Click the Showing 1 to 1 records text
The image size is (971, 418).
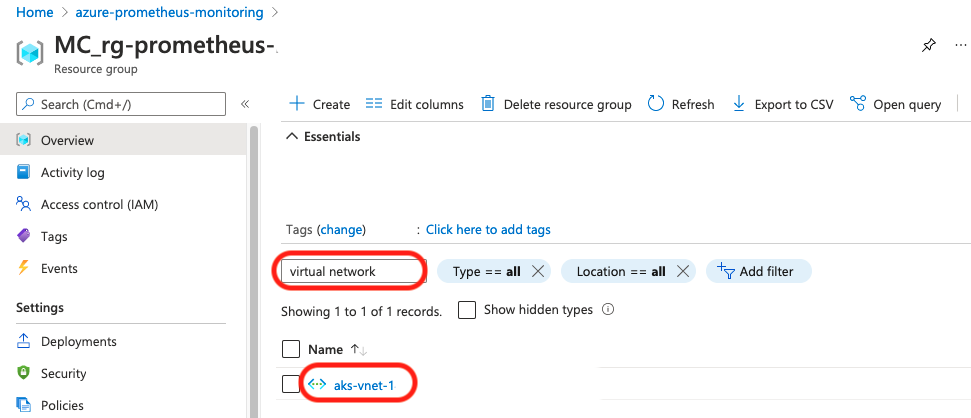[x=362, y=311]
